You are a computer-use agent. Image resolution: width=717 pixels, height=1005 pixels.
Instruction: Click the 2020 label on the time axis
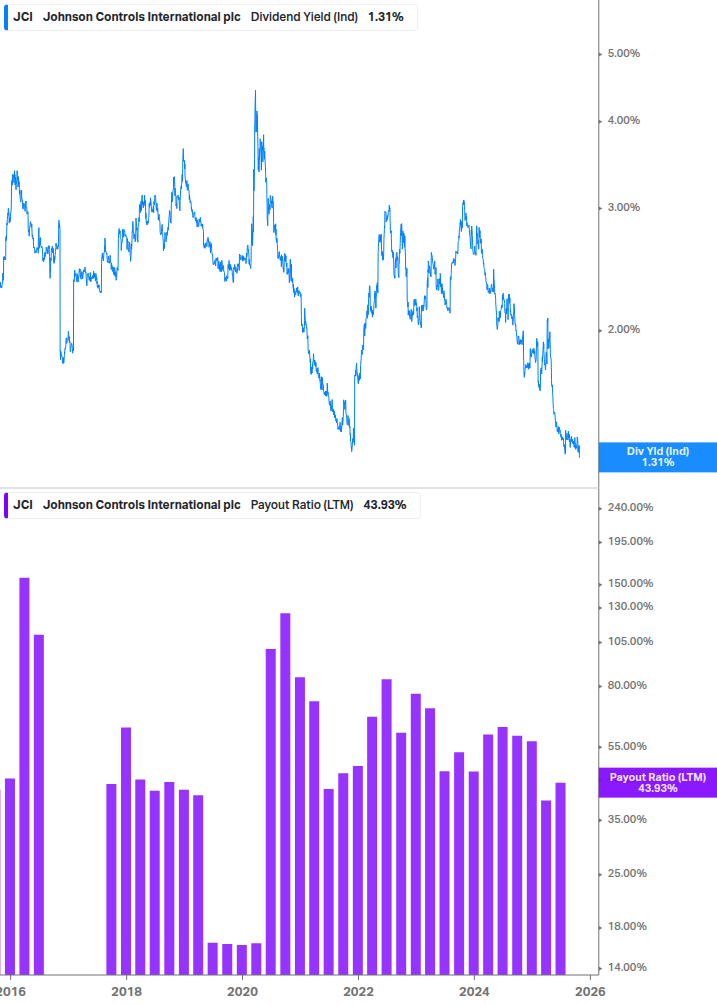pyautogui.click(x=242, y=991)
